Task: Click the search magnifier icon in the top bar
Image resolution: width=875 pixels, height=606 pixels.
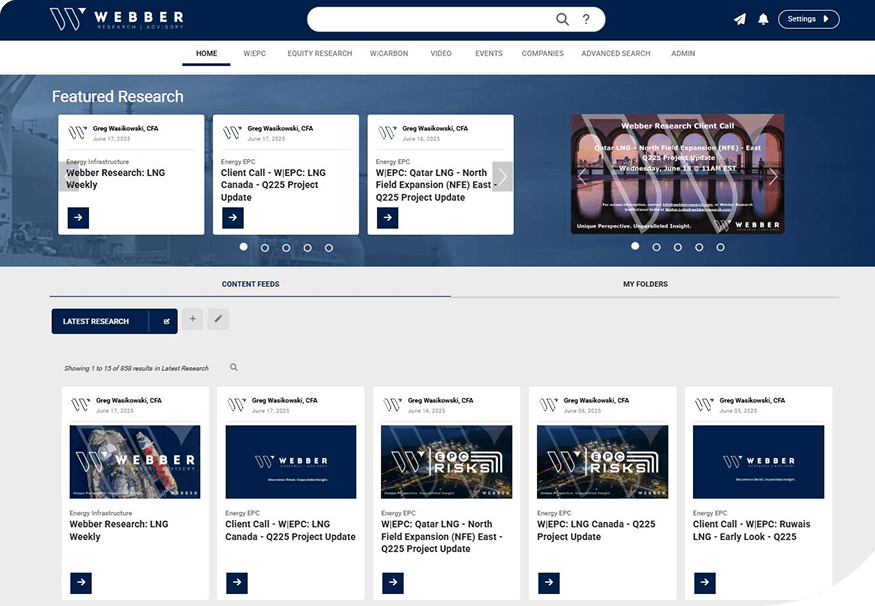Action: coord(562,19)
